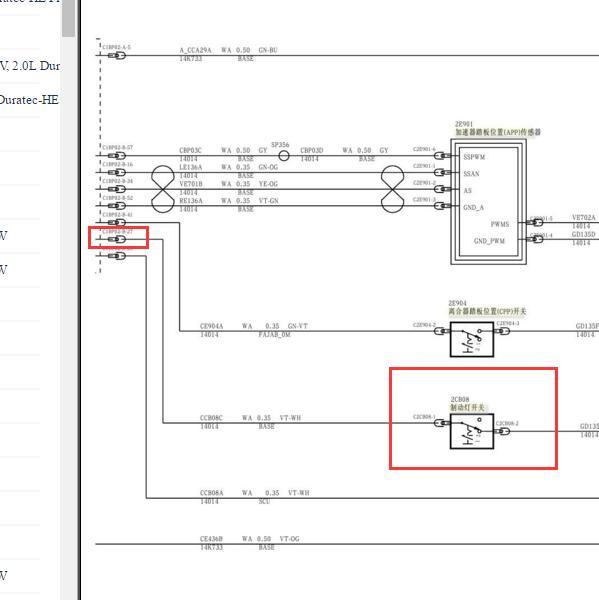Click wire label 'CE436B'

click(211, 539)
